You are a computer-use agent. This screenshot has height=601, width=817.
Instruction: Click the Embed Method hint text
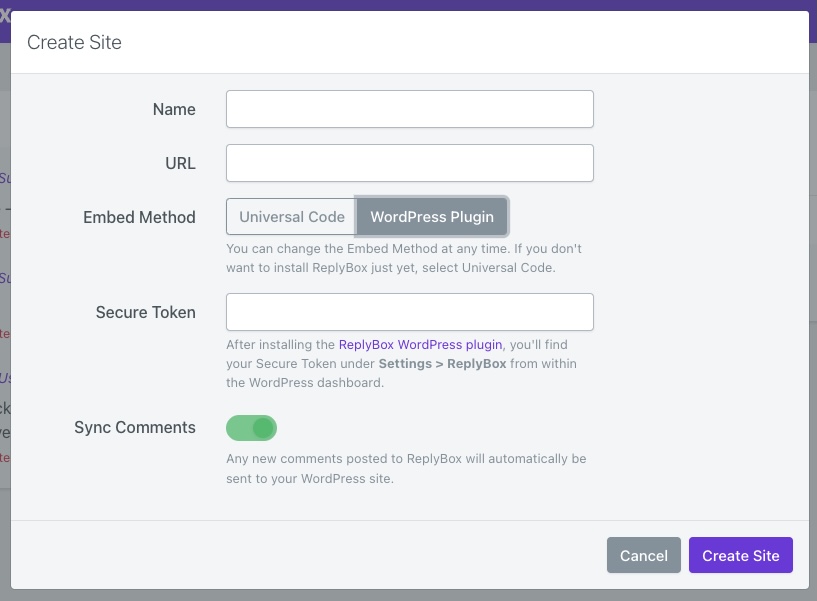pyautogui.click(x=404, y=258)
